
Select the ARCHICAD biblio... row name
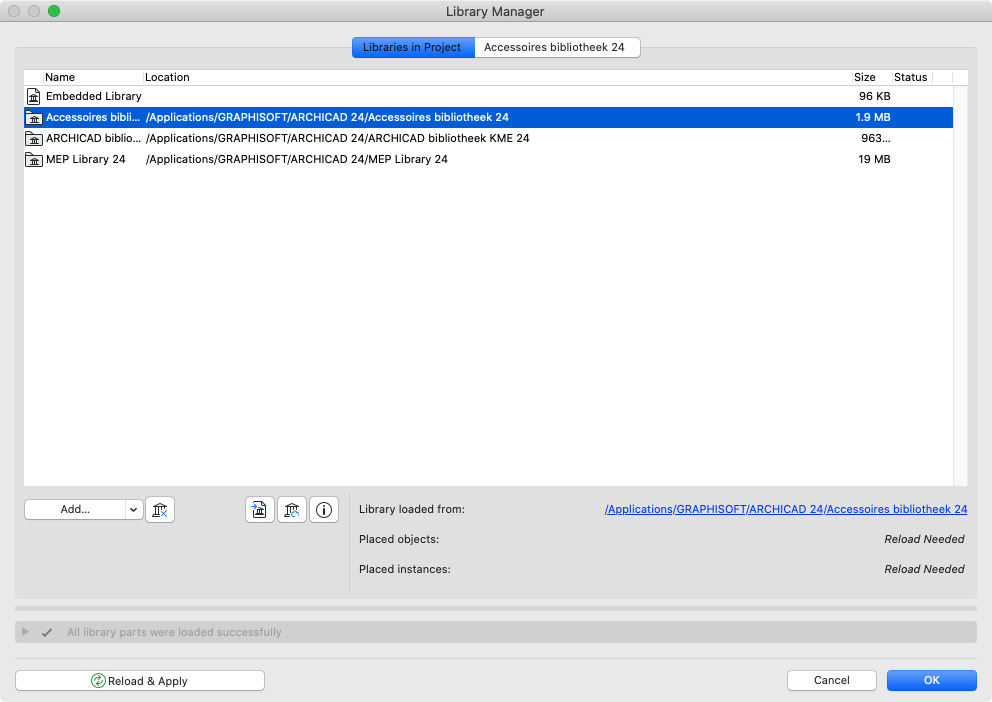click(x=93, y=138)
